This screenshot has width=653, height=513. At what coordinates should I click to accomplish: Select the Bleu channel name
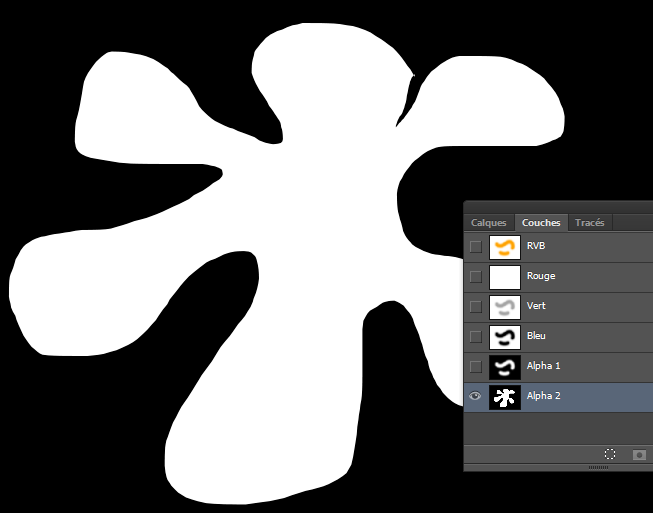(536, 336)
